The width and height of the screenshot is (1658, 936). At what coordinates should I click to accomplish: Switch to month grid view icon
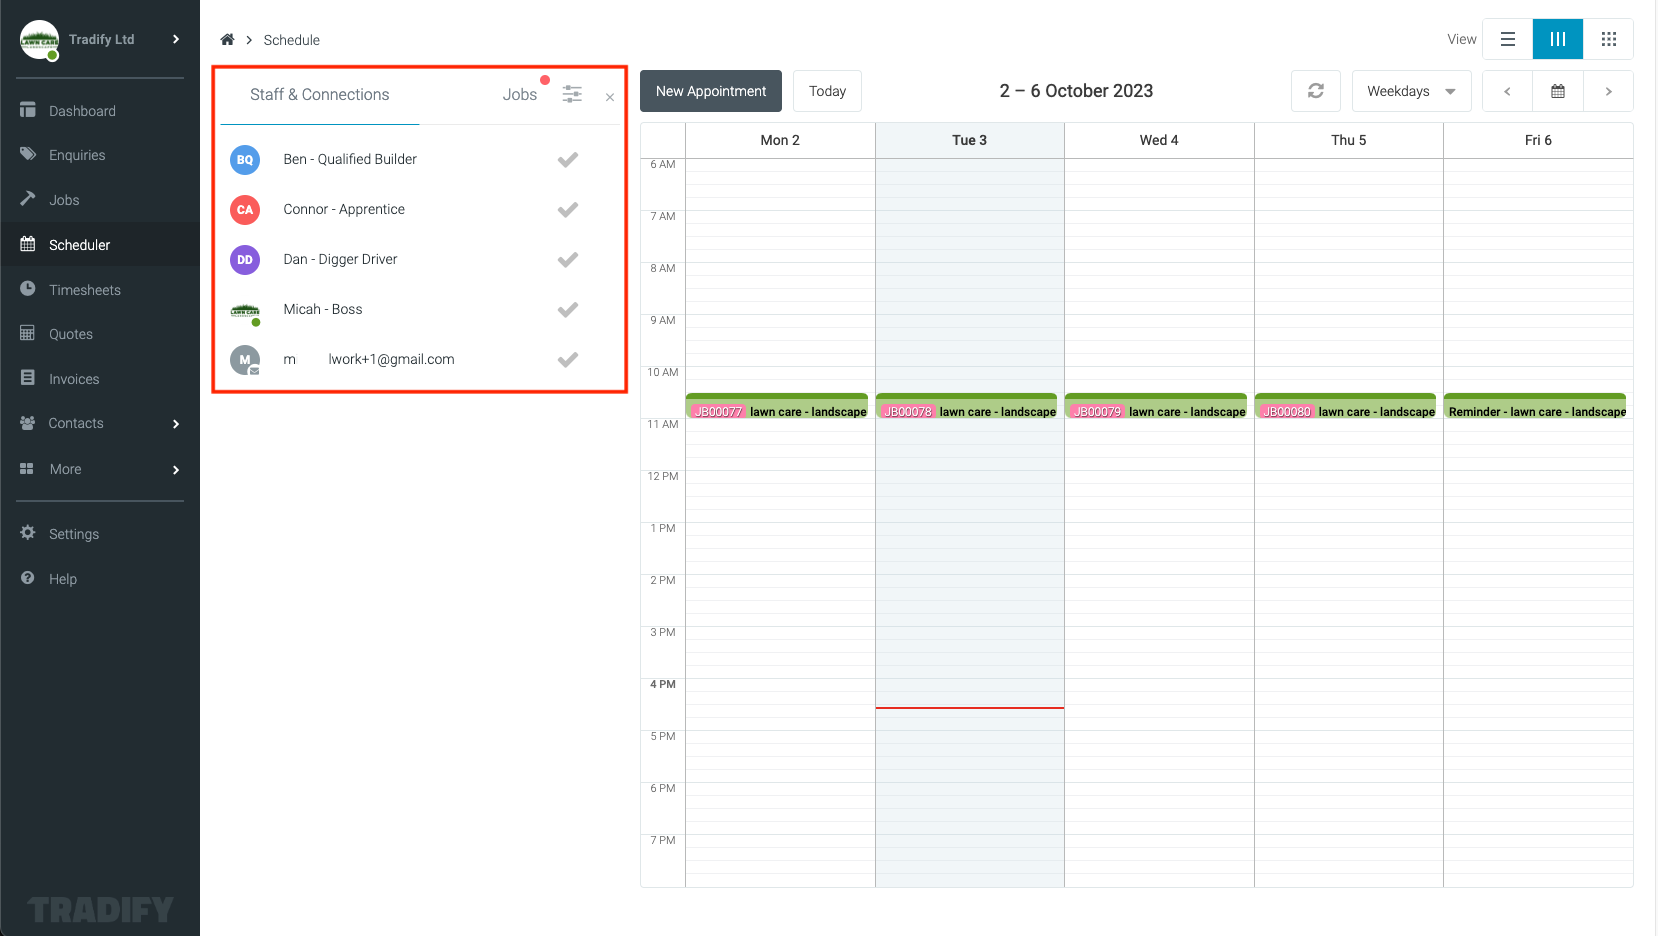tap(1608, 39)
